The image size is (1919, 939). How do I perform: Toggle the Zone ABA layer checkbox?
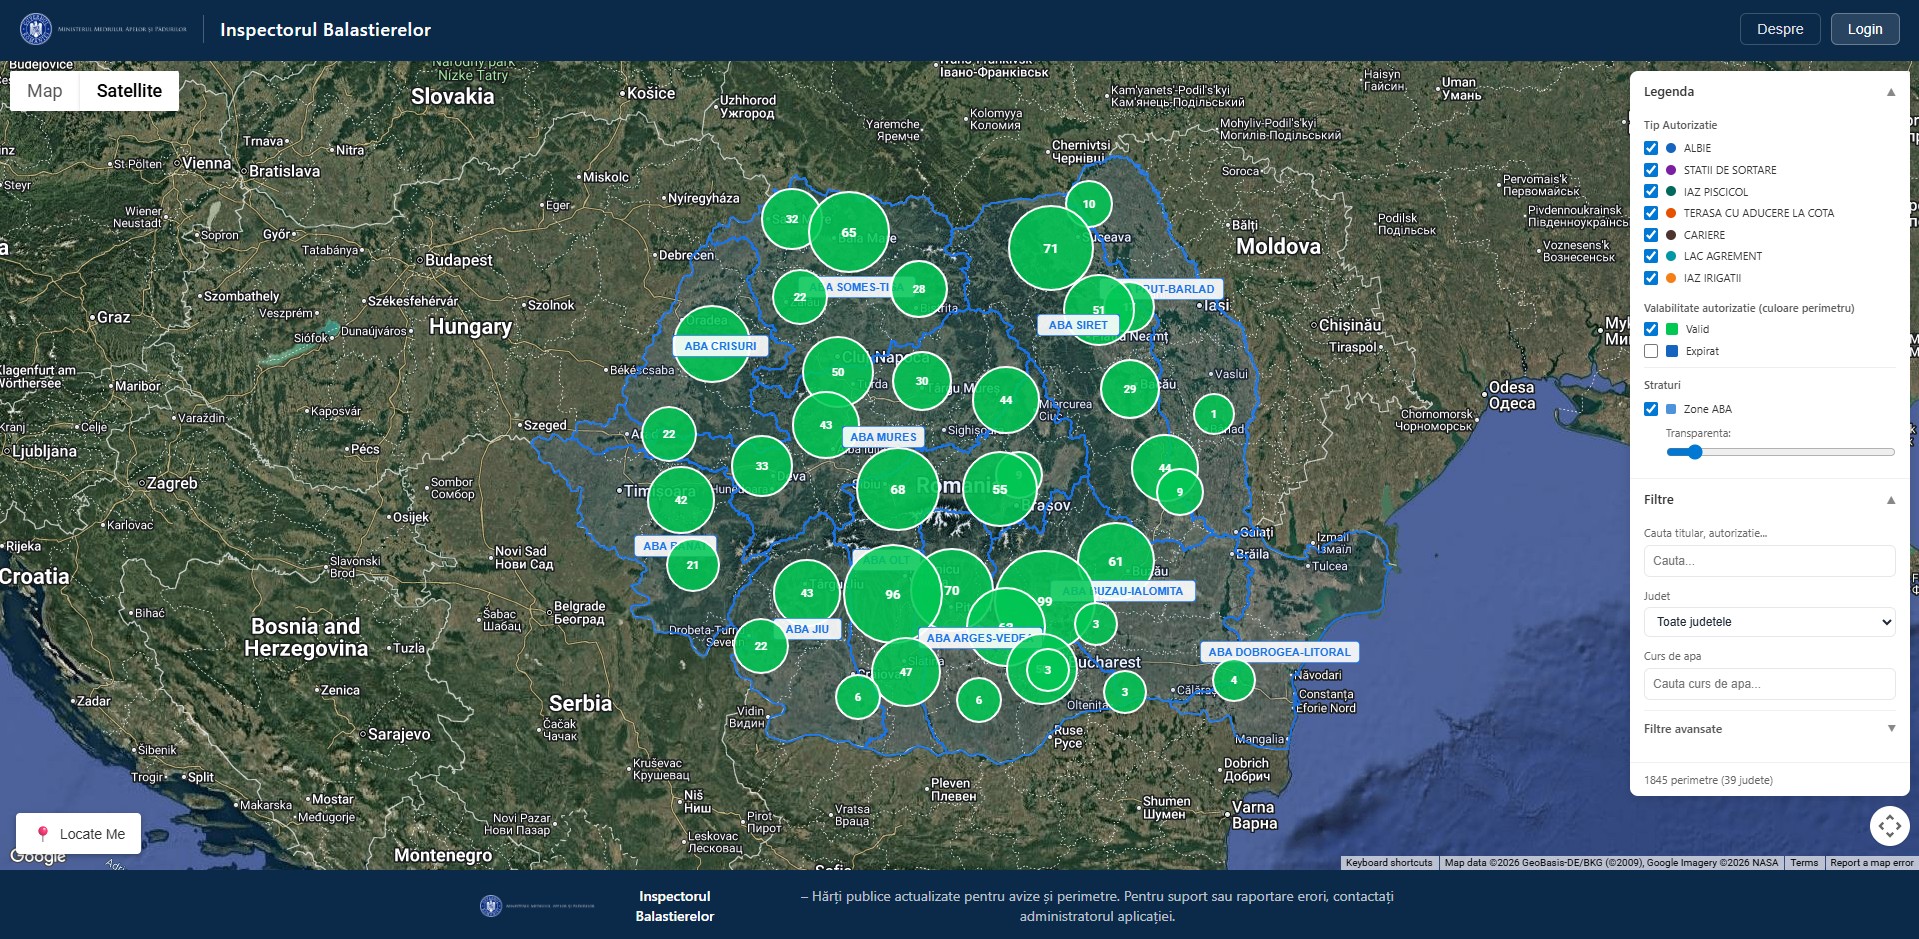(1651, 409)
